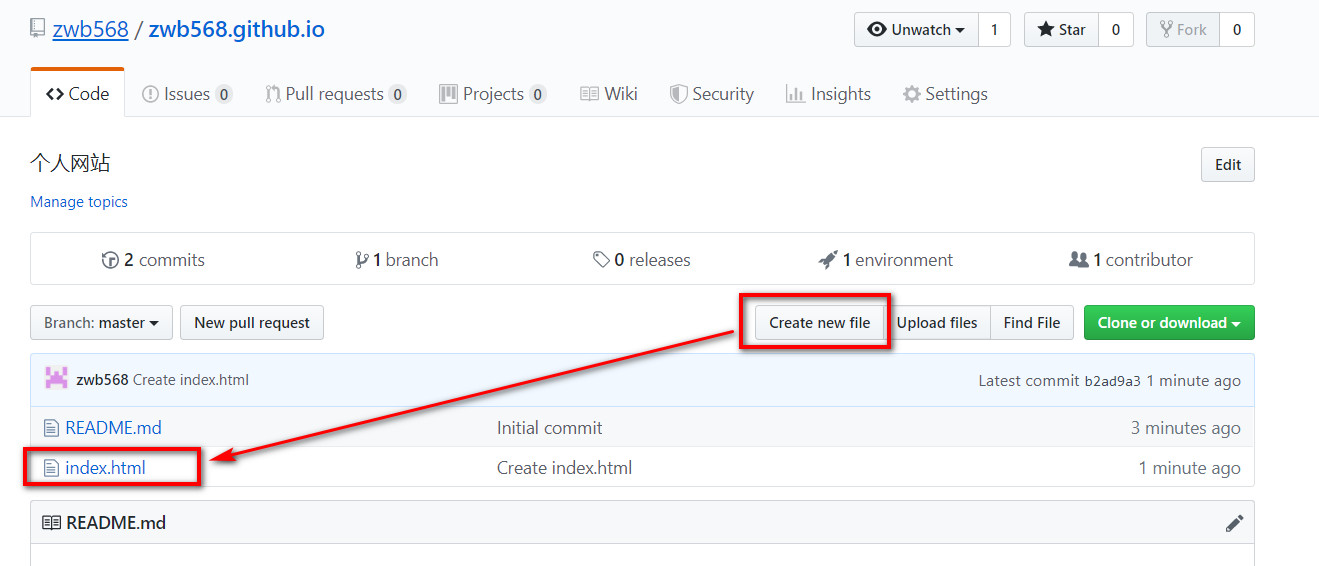The height and width of the screenshot is (566, 1319).
Task: Open the Unwatch dropdown
Action: coord(916,30)
